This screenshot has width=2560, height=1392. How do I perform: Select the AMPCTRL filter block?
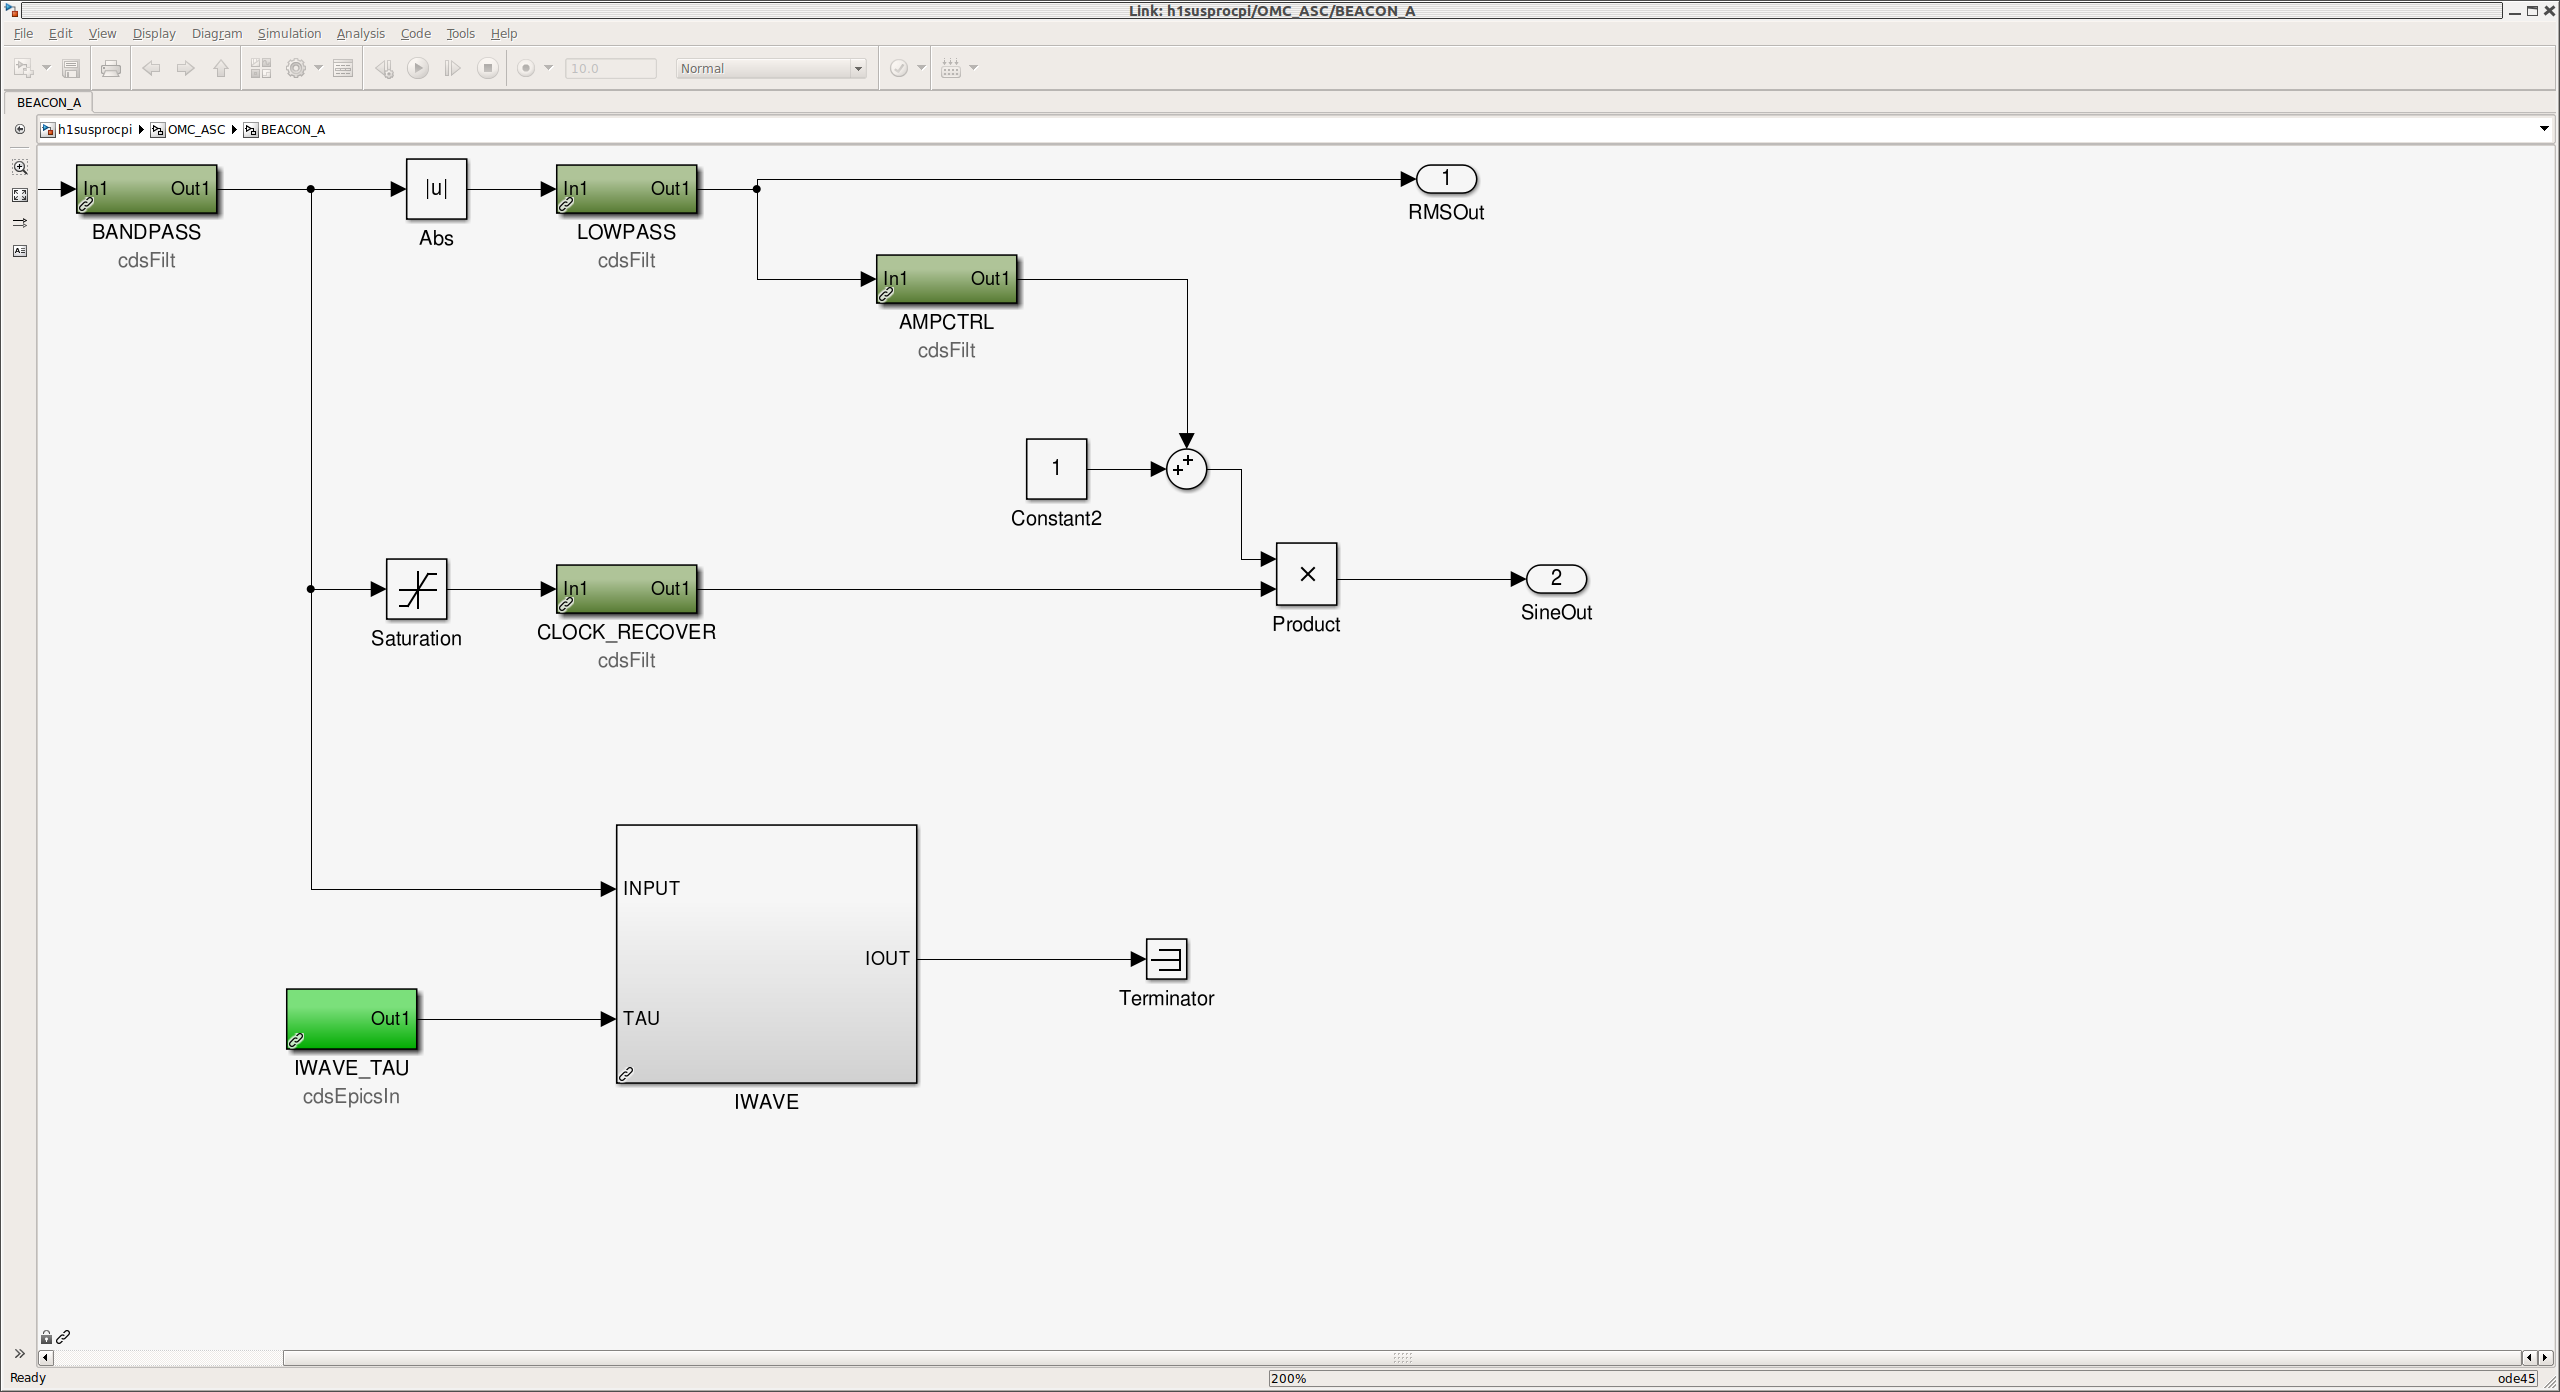pyautogui.click(x=947, y=279)
